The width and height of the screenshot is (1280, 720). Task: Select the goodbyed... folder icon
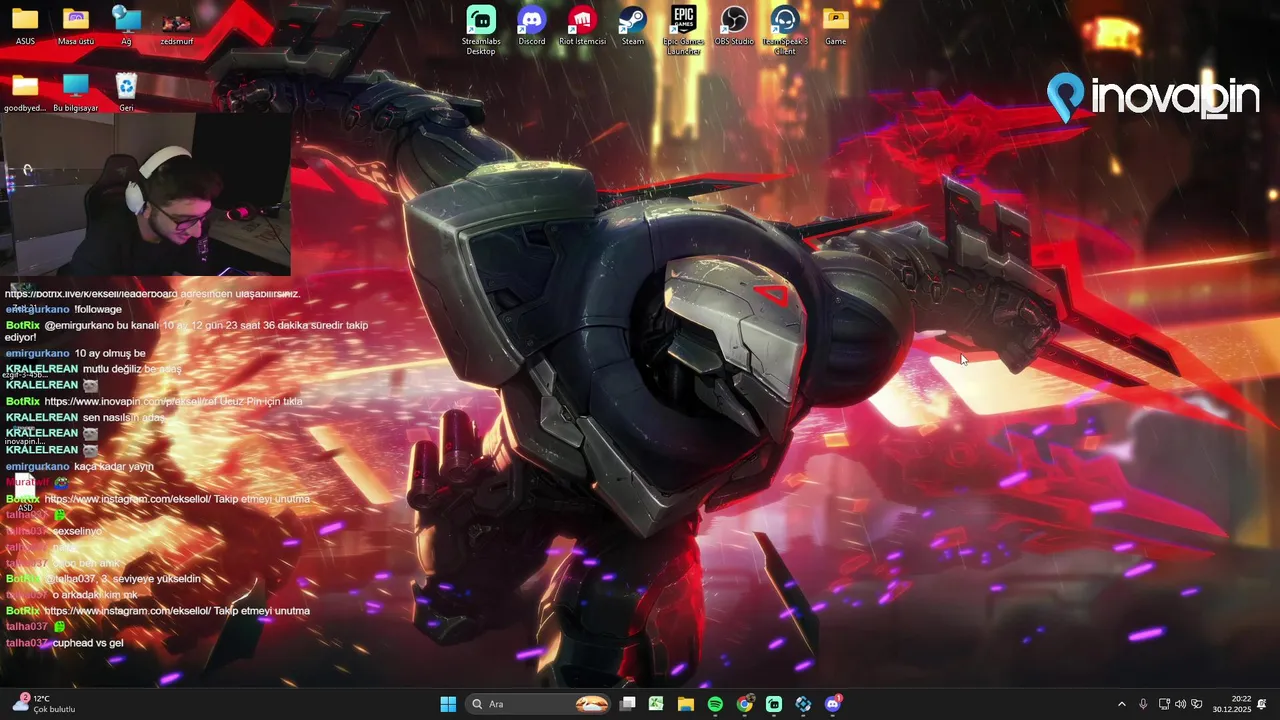pyautogui.click(x=25, y=92)
